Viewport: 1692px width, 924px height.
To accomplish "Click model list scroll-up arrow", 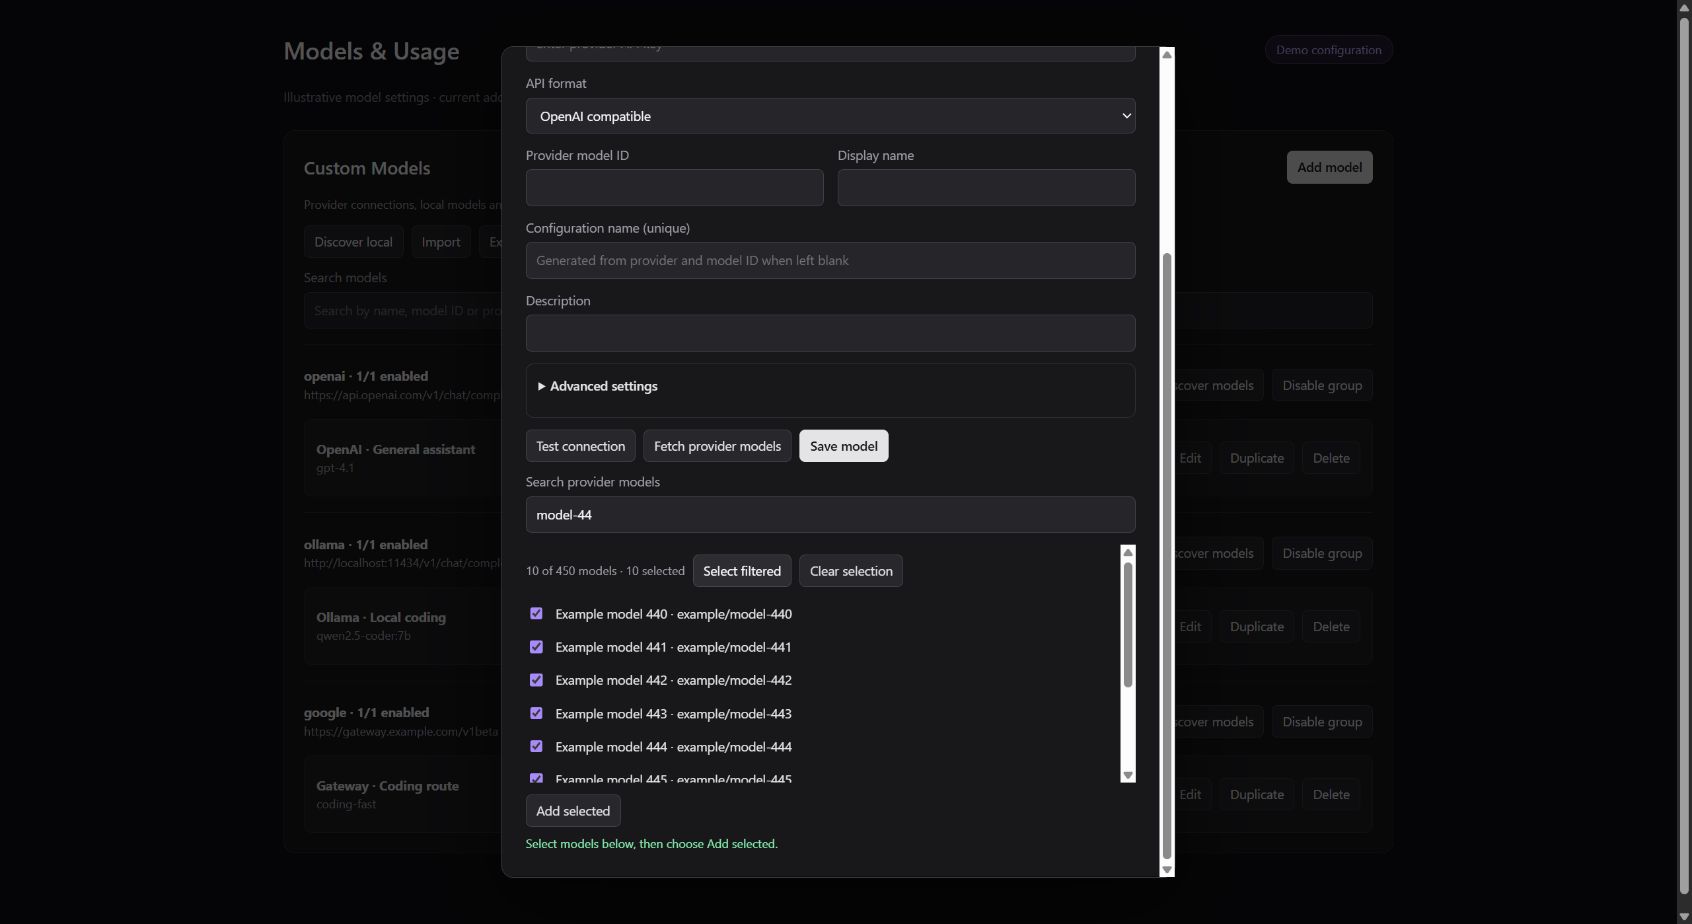I will pos(1128,552).
